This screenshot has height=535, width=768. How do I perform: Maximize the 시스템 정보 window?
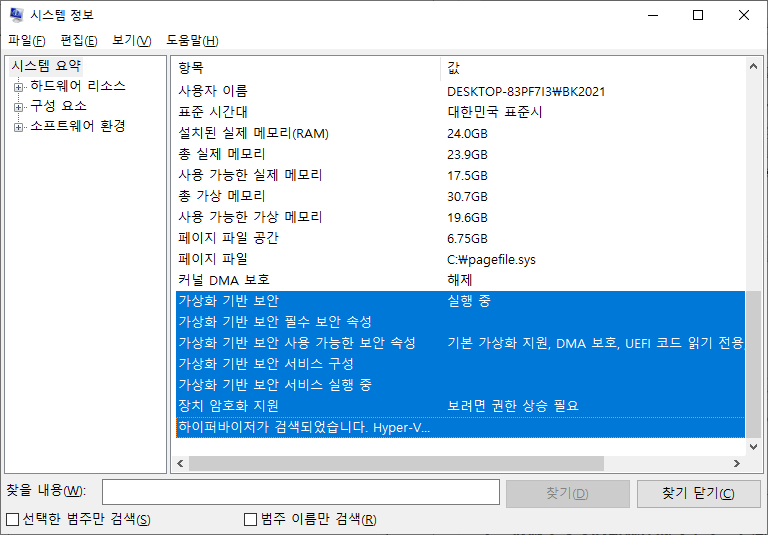(x=698, y=15)
